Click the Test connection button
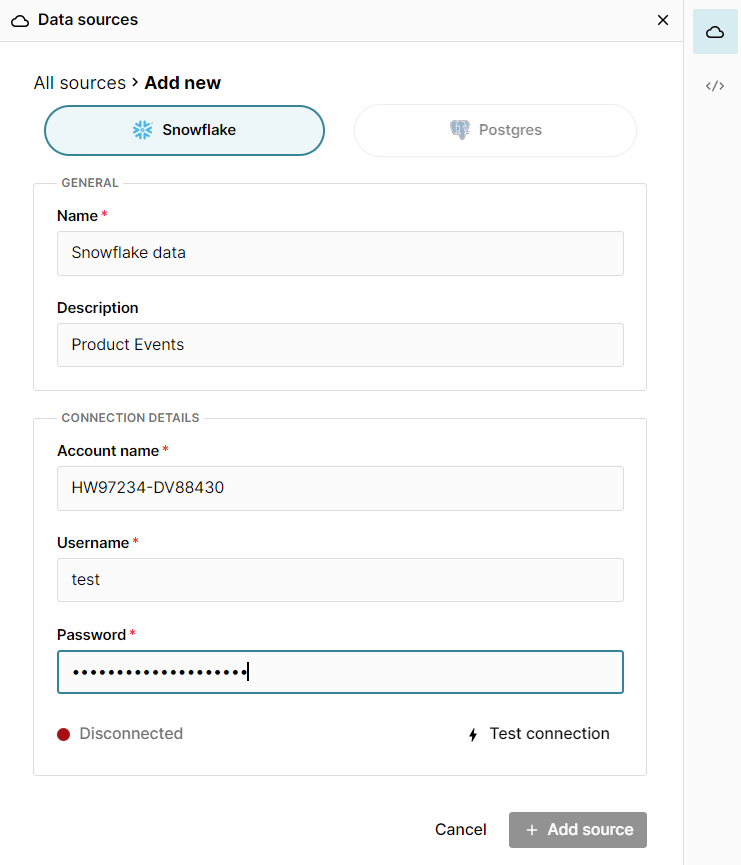The image size is (741, 865). [539, 734]
